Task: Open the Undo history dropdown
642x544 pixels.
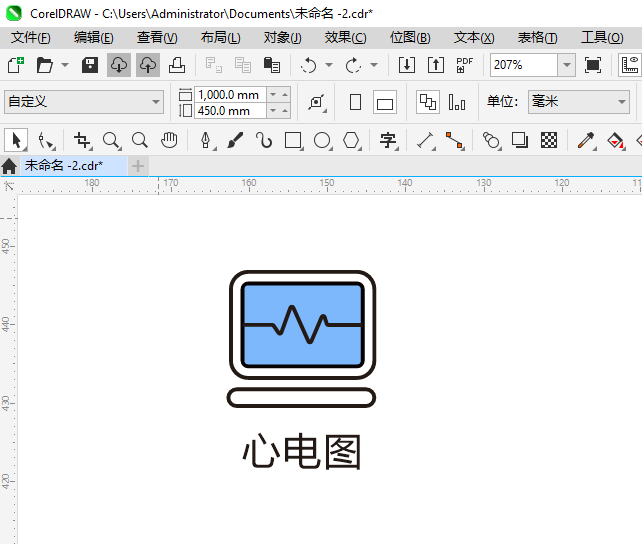Action: pos(329,65)
